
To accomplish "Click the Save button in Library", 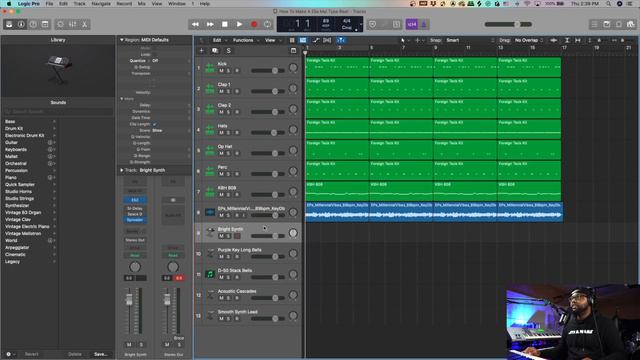I will [x=101, y=354].
